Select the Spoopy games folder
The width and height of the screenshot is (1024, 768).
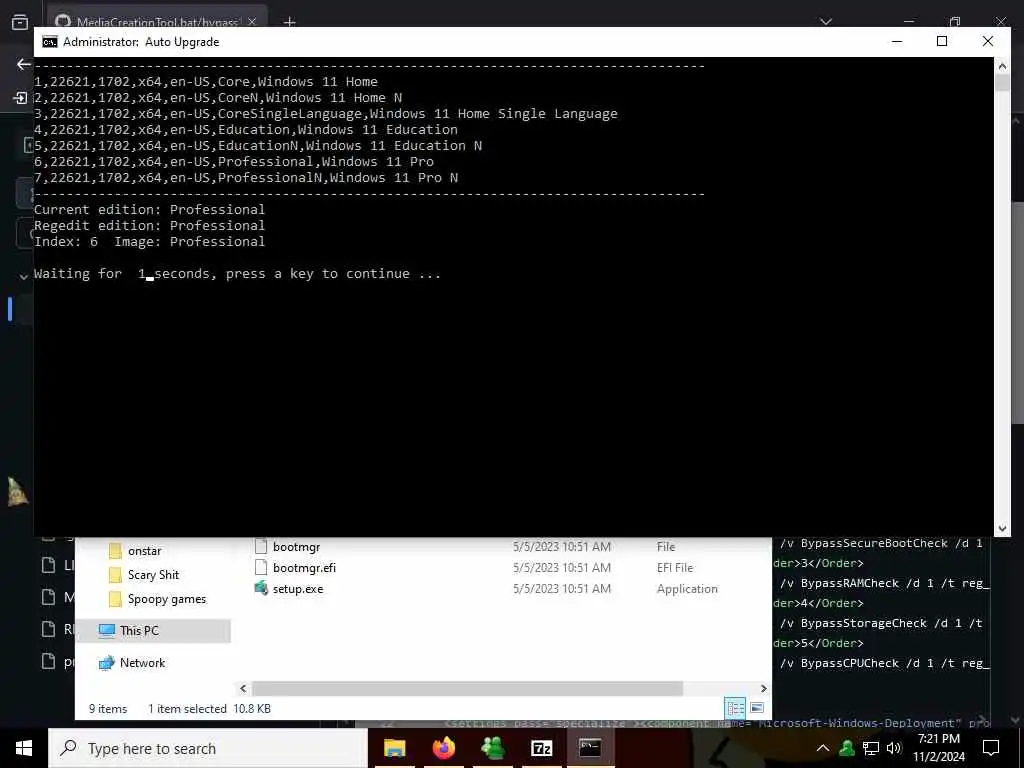tap(167, 599)
